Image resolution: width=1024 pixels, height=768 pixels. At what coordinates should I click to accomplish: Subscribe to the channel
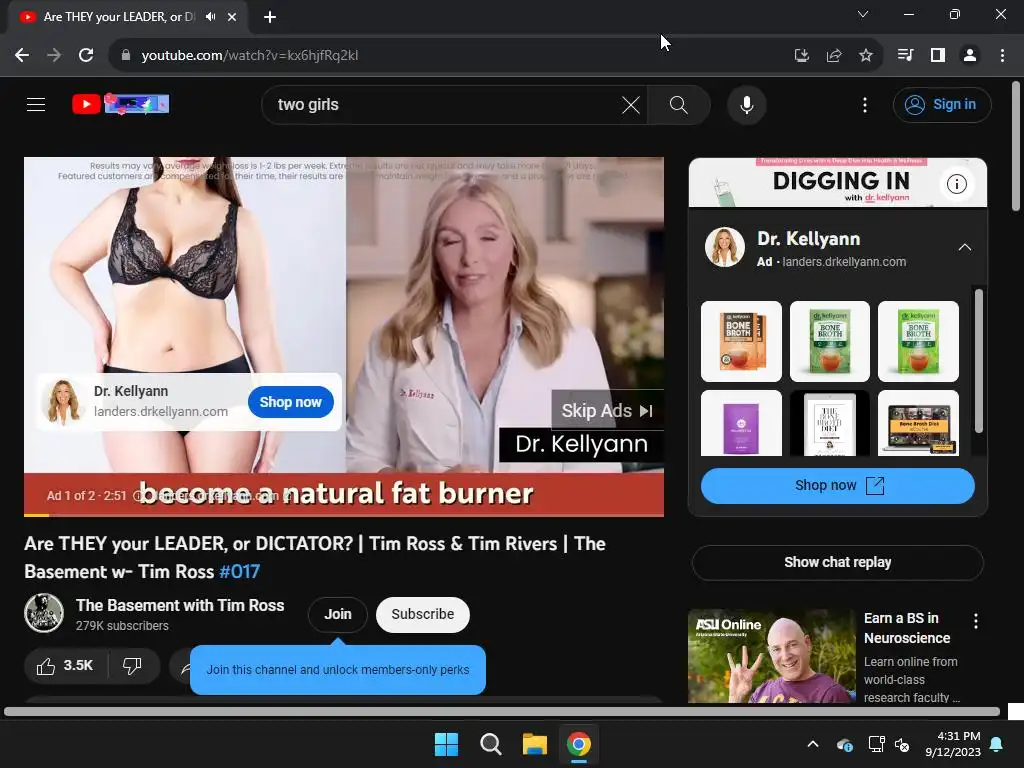pyautogui.click(x=423, y=615)
